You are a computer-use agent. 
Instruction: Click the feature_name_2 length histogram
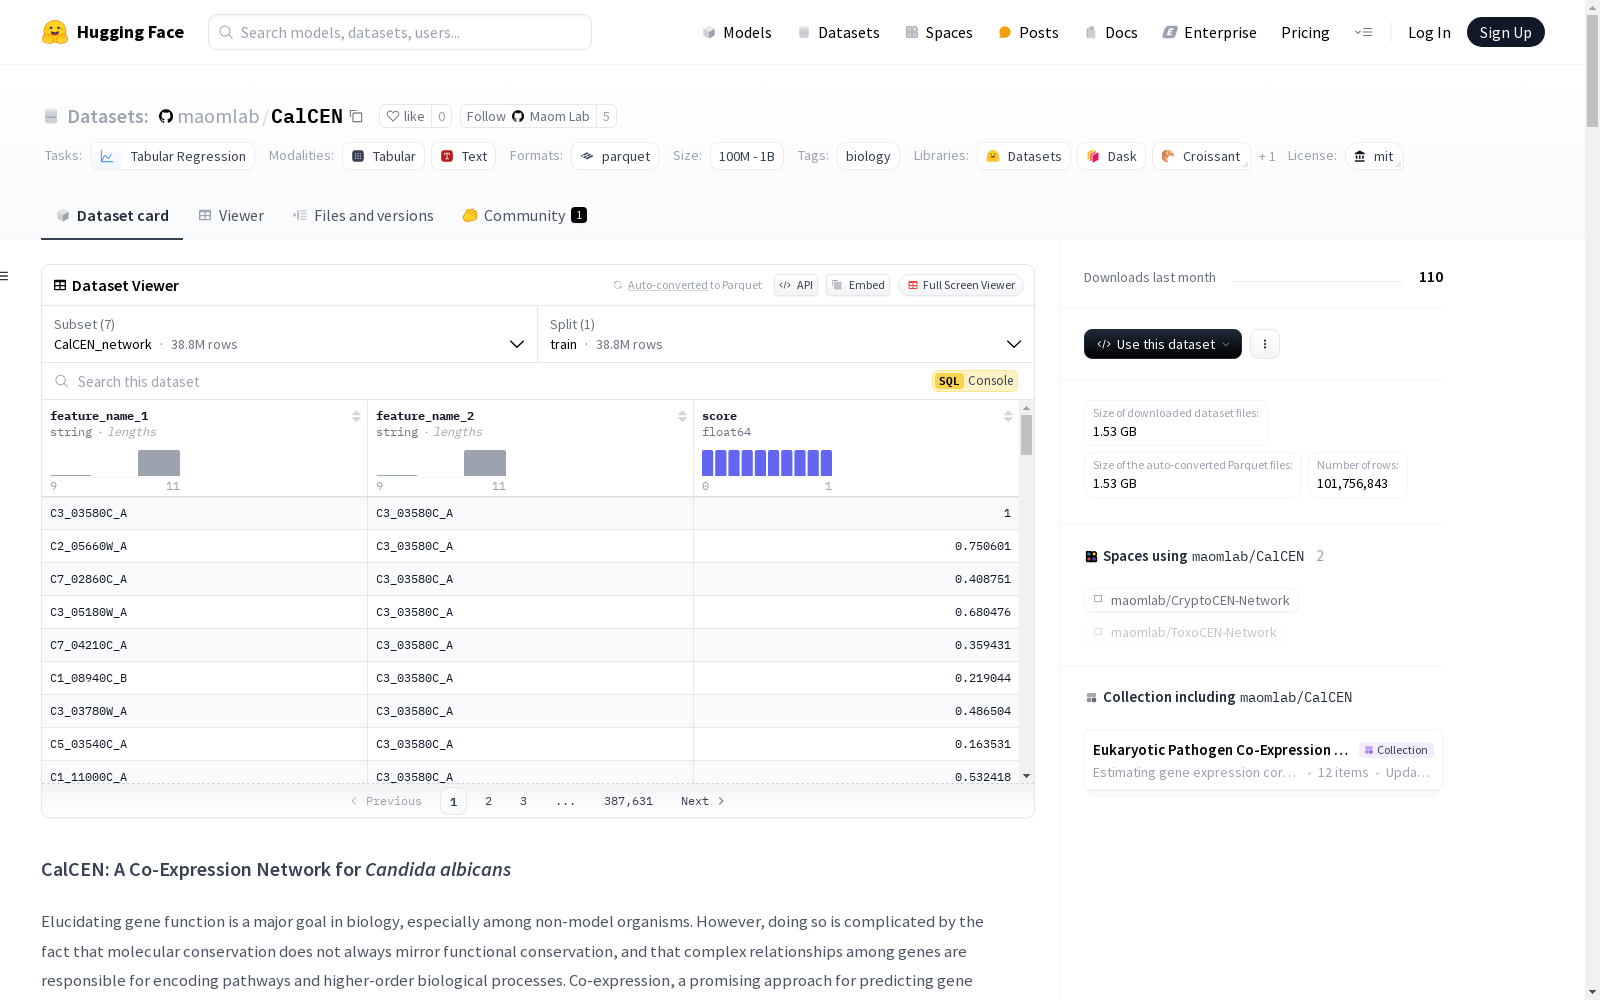point(441,463)
